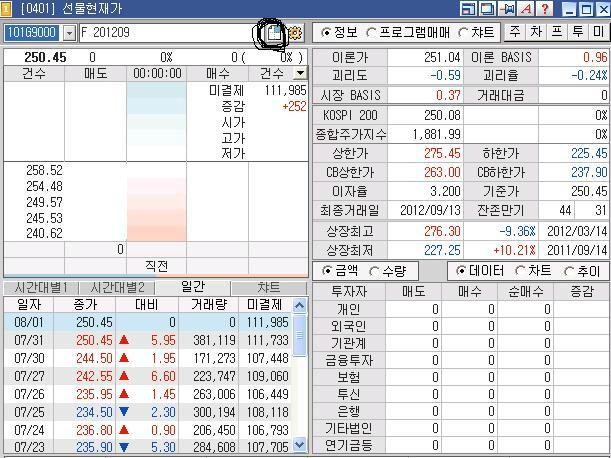Screen dimensions: 611x458
Task: Click the pin icon in the title bar
Action: click(506, 9)
